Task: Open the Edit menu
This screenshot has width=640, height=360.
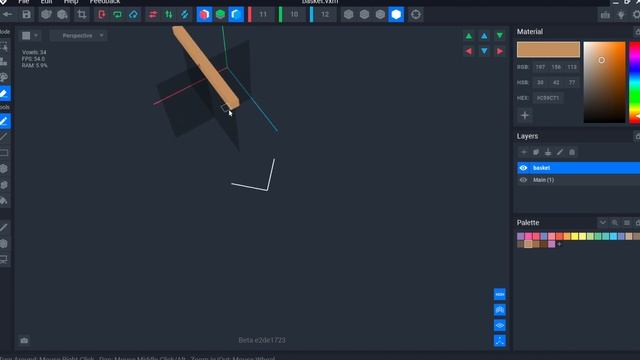Action: pyautogui.click(x=46, y=2)
